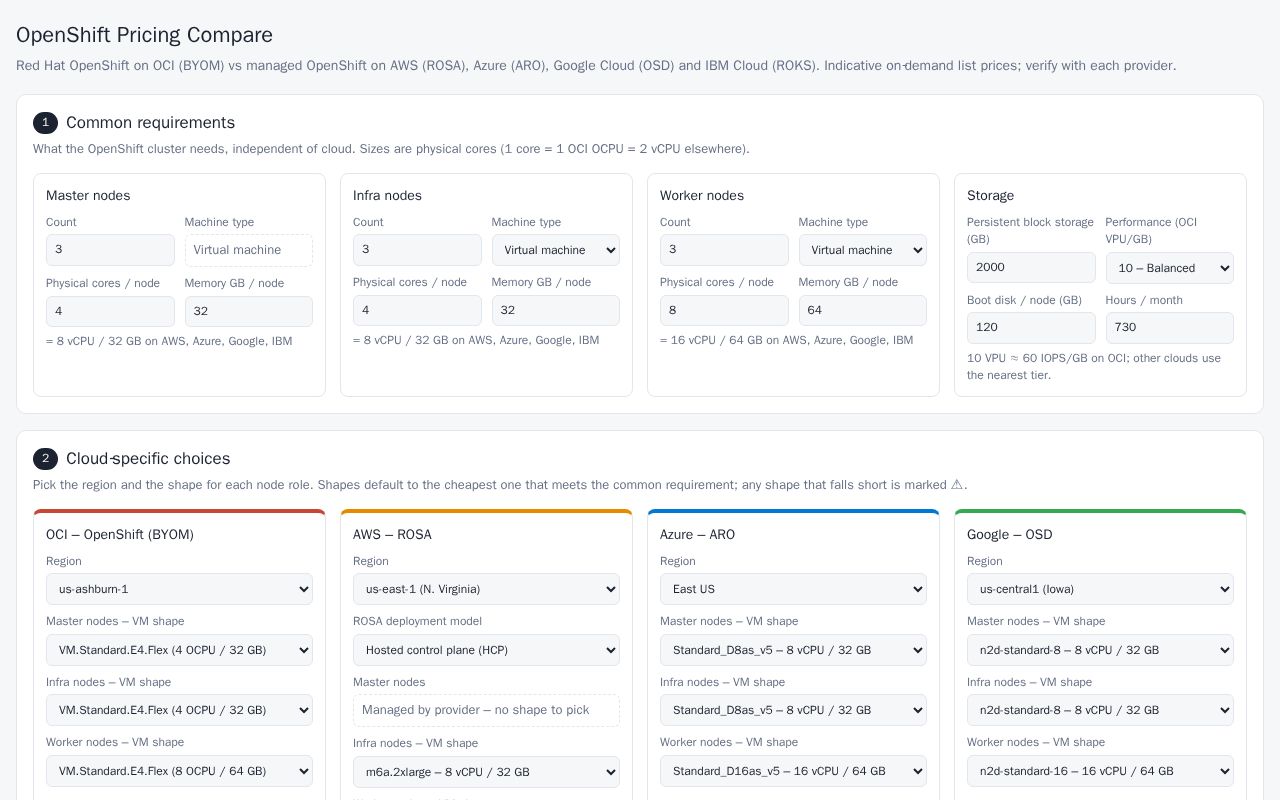Open AWS Infra nodes m6a.2xlarge shape dropdown
1280x800 pixels.
click(487, 772)
